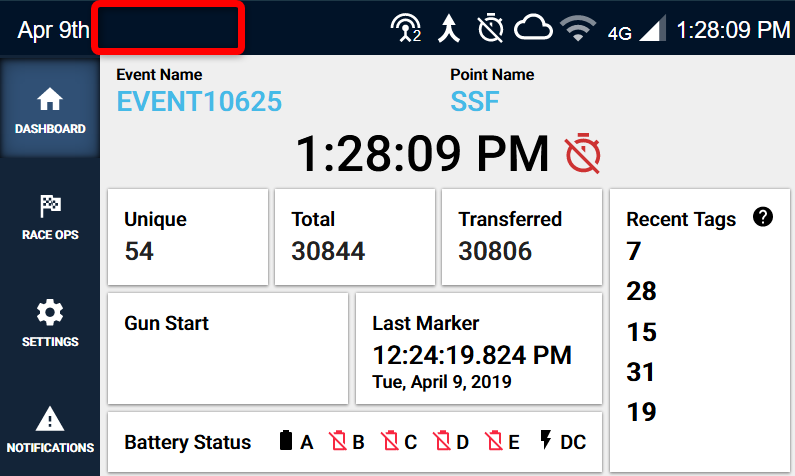Click Last Marker time 12:24:19.824 PM
Viewport: 795px width, 476px height.
click(x=472, y=355)
